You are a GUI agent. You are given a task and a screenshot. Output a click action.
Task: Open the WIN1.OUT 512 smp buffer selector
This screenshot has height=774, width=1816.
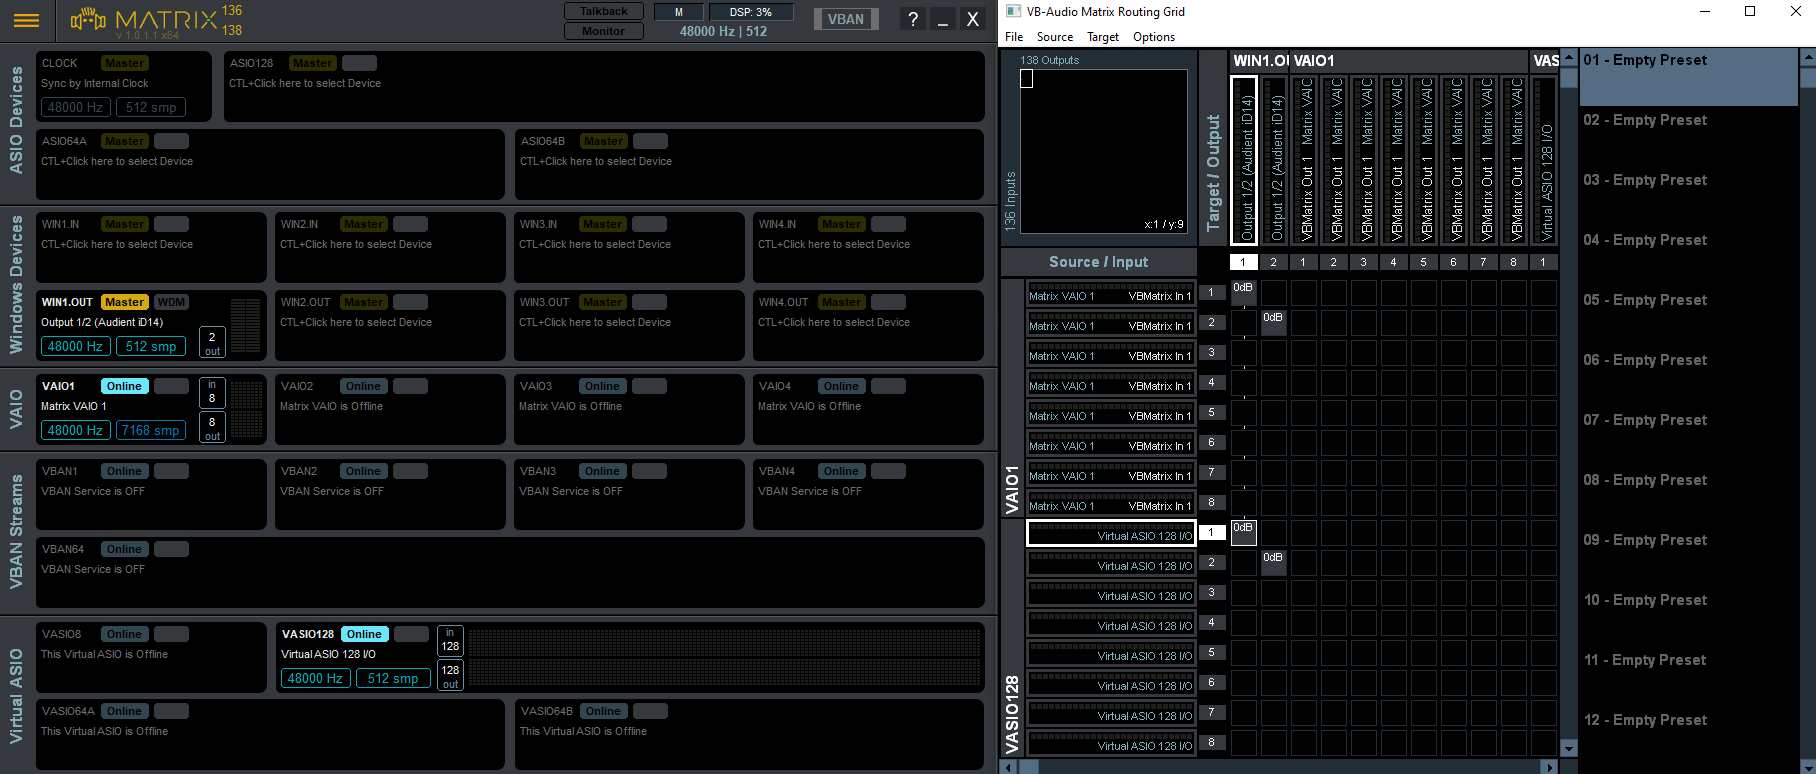151,346
